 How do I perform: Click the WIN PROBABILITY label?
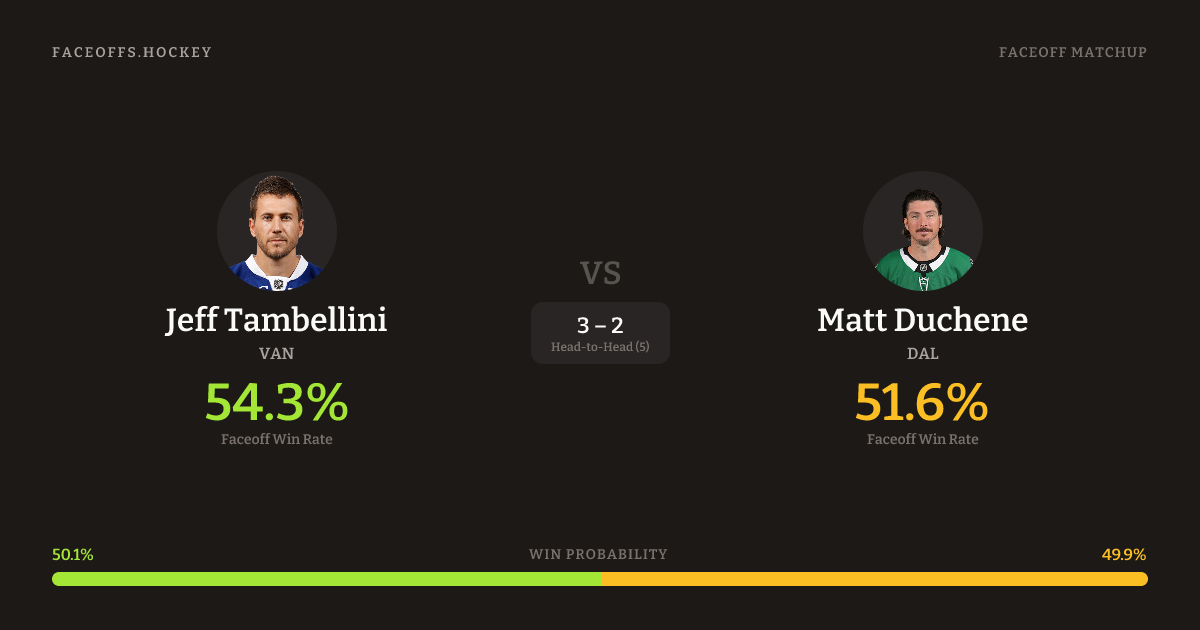pos(598,554)
